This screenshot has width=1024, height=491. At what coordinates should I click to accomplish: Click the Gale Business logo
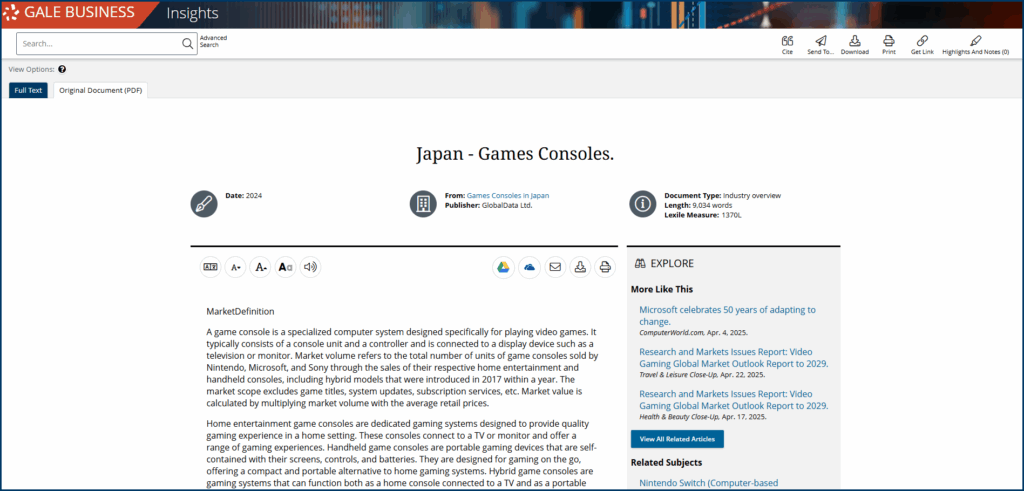(x=69, y=12)
